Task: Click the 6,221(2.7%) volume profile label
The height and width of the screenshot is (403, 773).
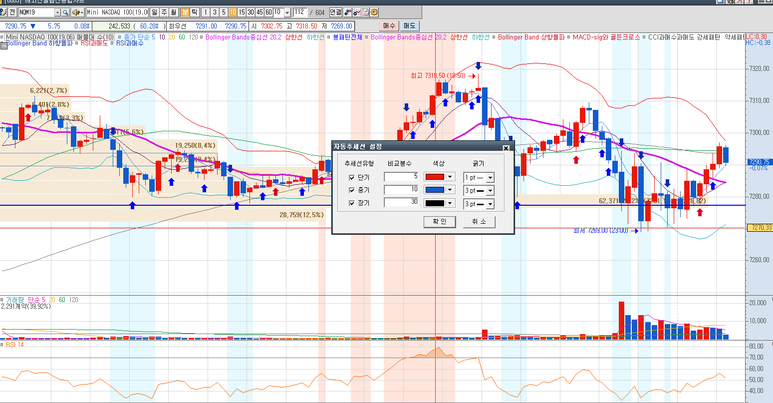Action: [48, 90]
